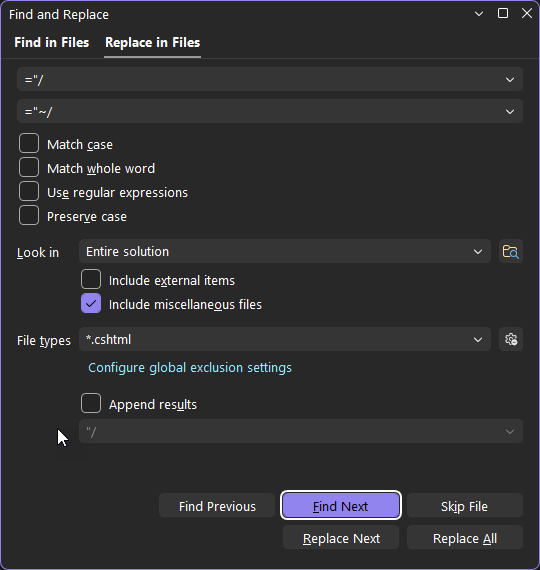The width and height of the screenshot is (540, 570).
Task: Check Include external items
Action: click(91, 279)
